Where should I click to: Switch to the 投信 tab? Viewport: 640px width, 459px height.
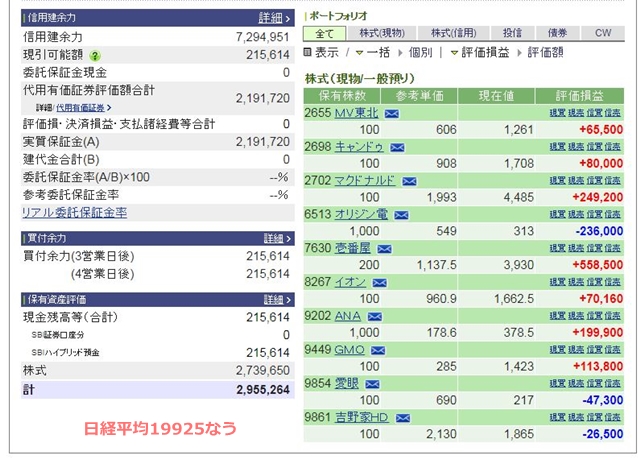[x=512, y=33]
